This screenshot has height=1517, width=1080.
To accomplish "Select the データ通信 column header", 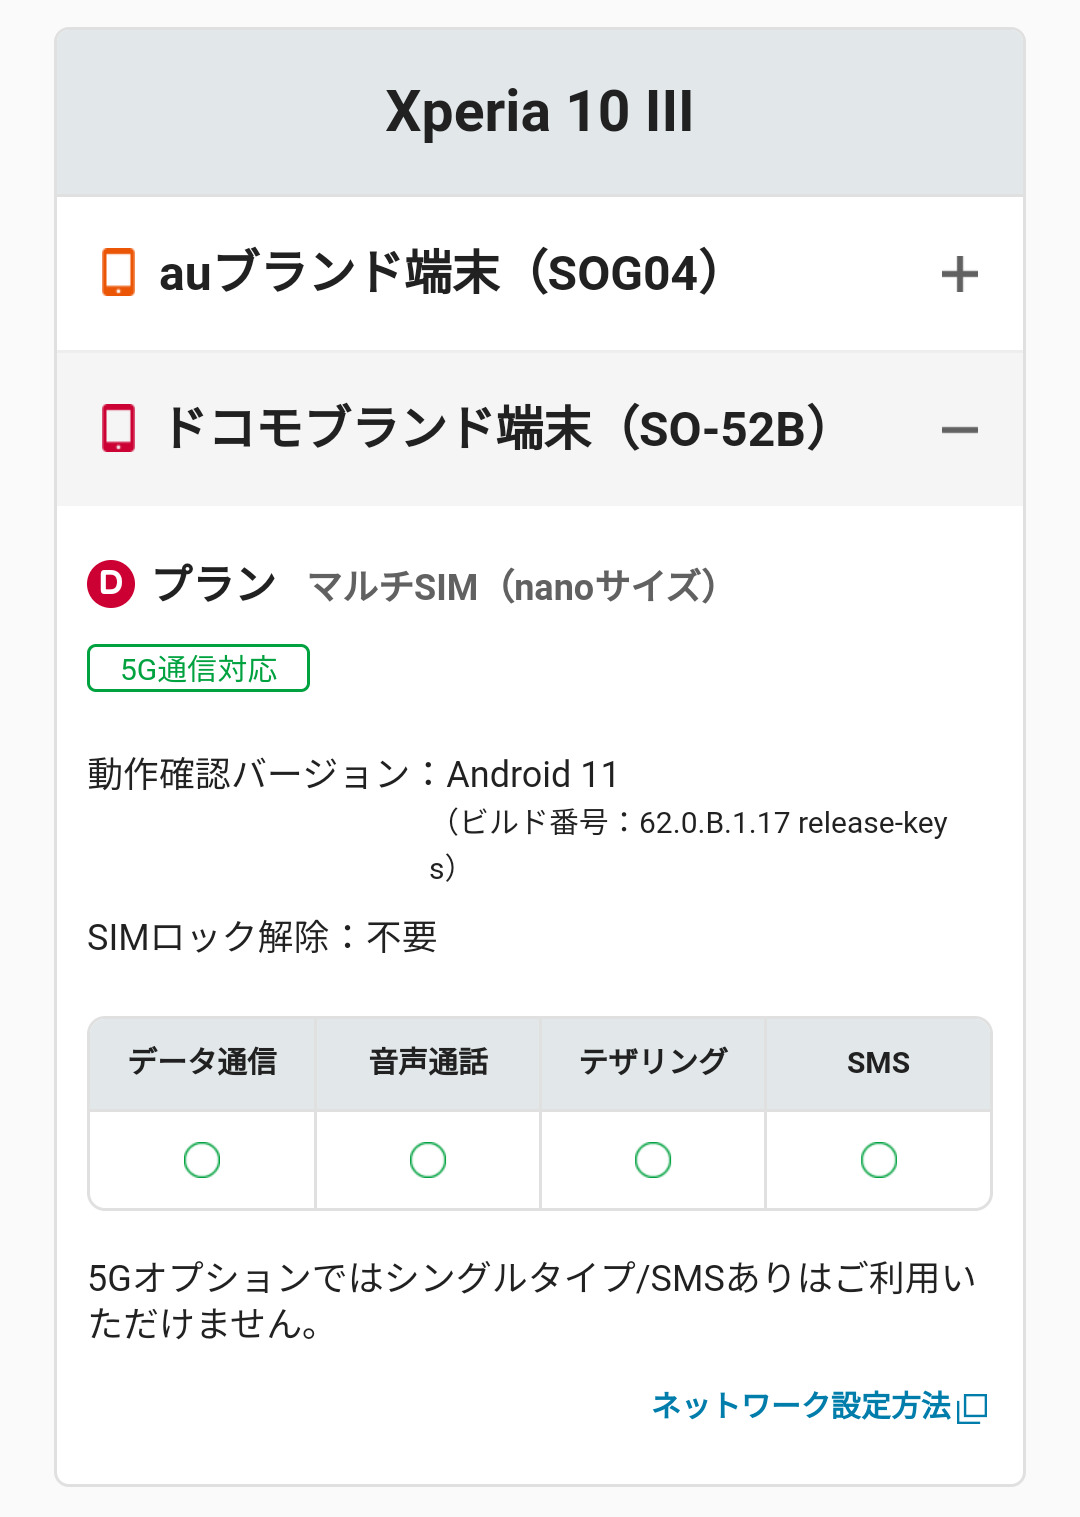I will (x=202, y=1063).
